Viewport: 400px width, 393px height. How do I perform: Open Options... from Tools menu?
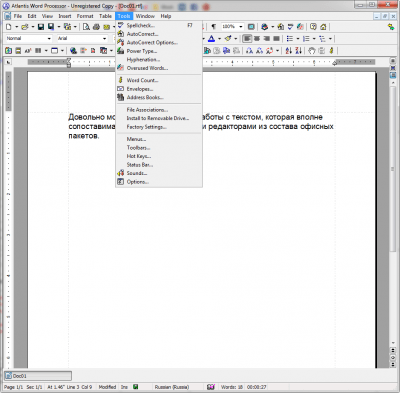tap(159, 182)
